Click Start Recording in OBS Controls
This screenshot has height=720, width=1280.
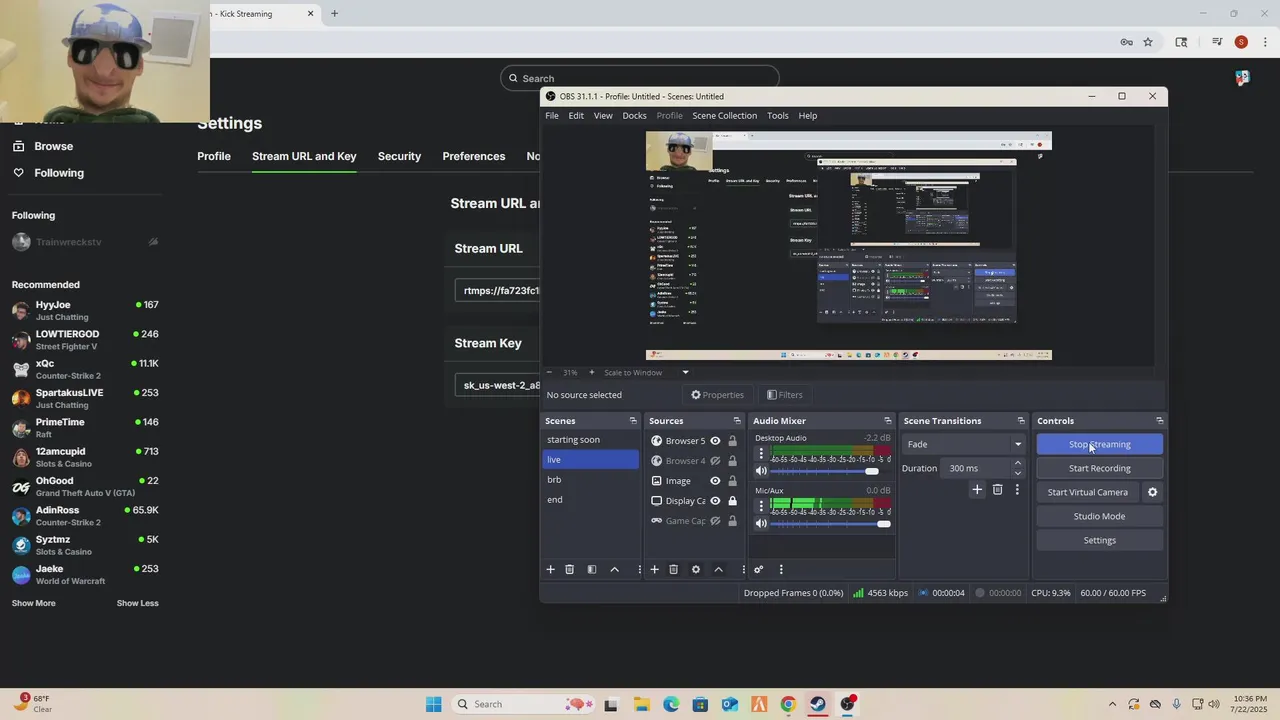(x=1099, y=468)
